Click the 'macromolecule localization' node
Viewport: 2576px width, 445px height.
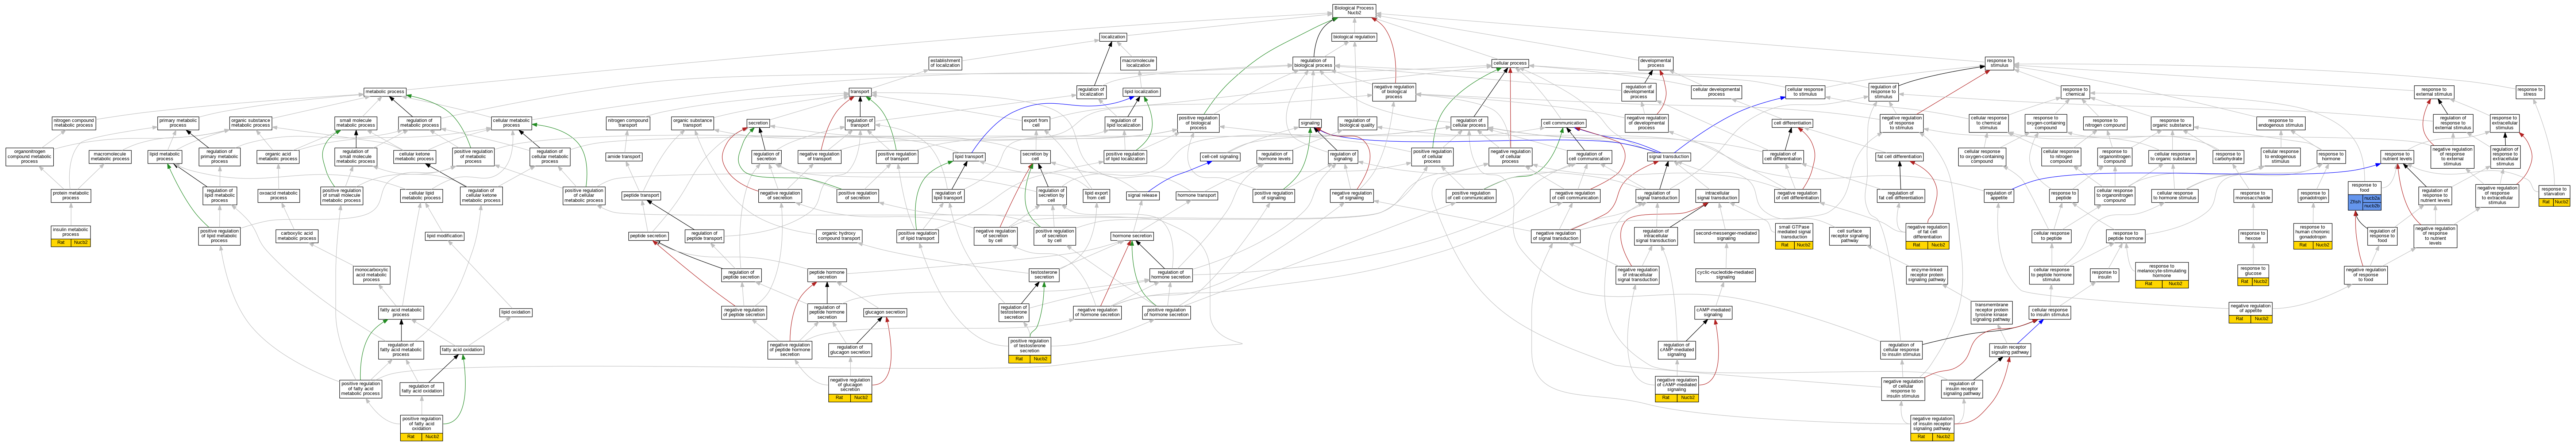pyautogui.click(x=1138, y=63)
